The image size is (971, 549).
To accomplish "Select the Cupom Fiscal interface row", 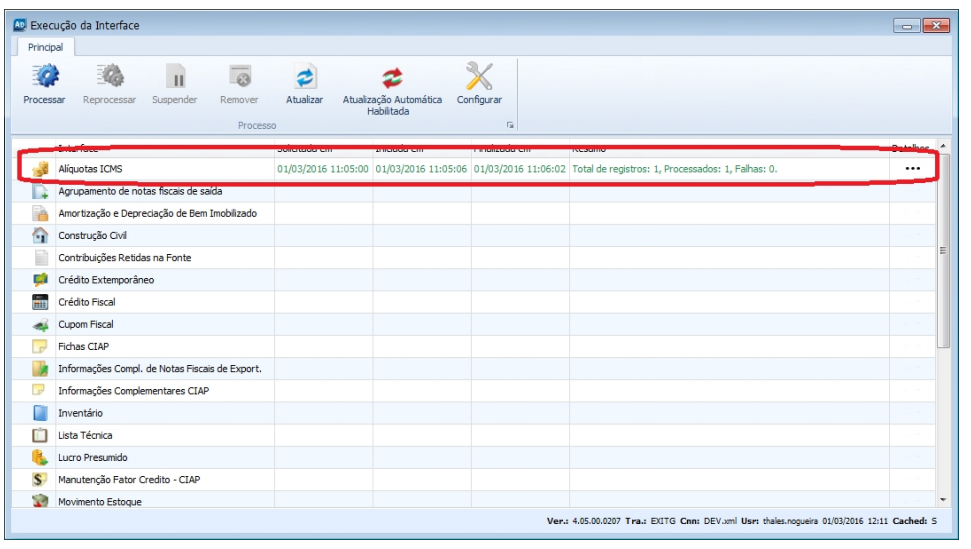I will click(x=86, y=325).
